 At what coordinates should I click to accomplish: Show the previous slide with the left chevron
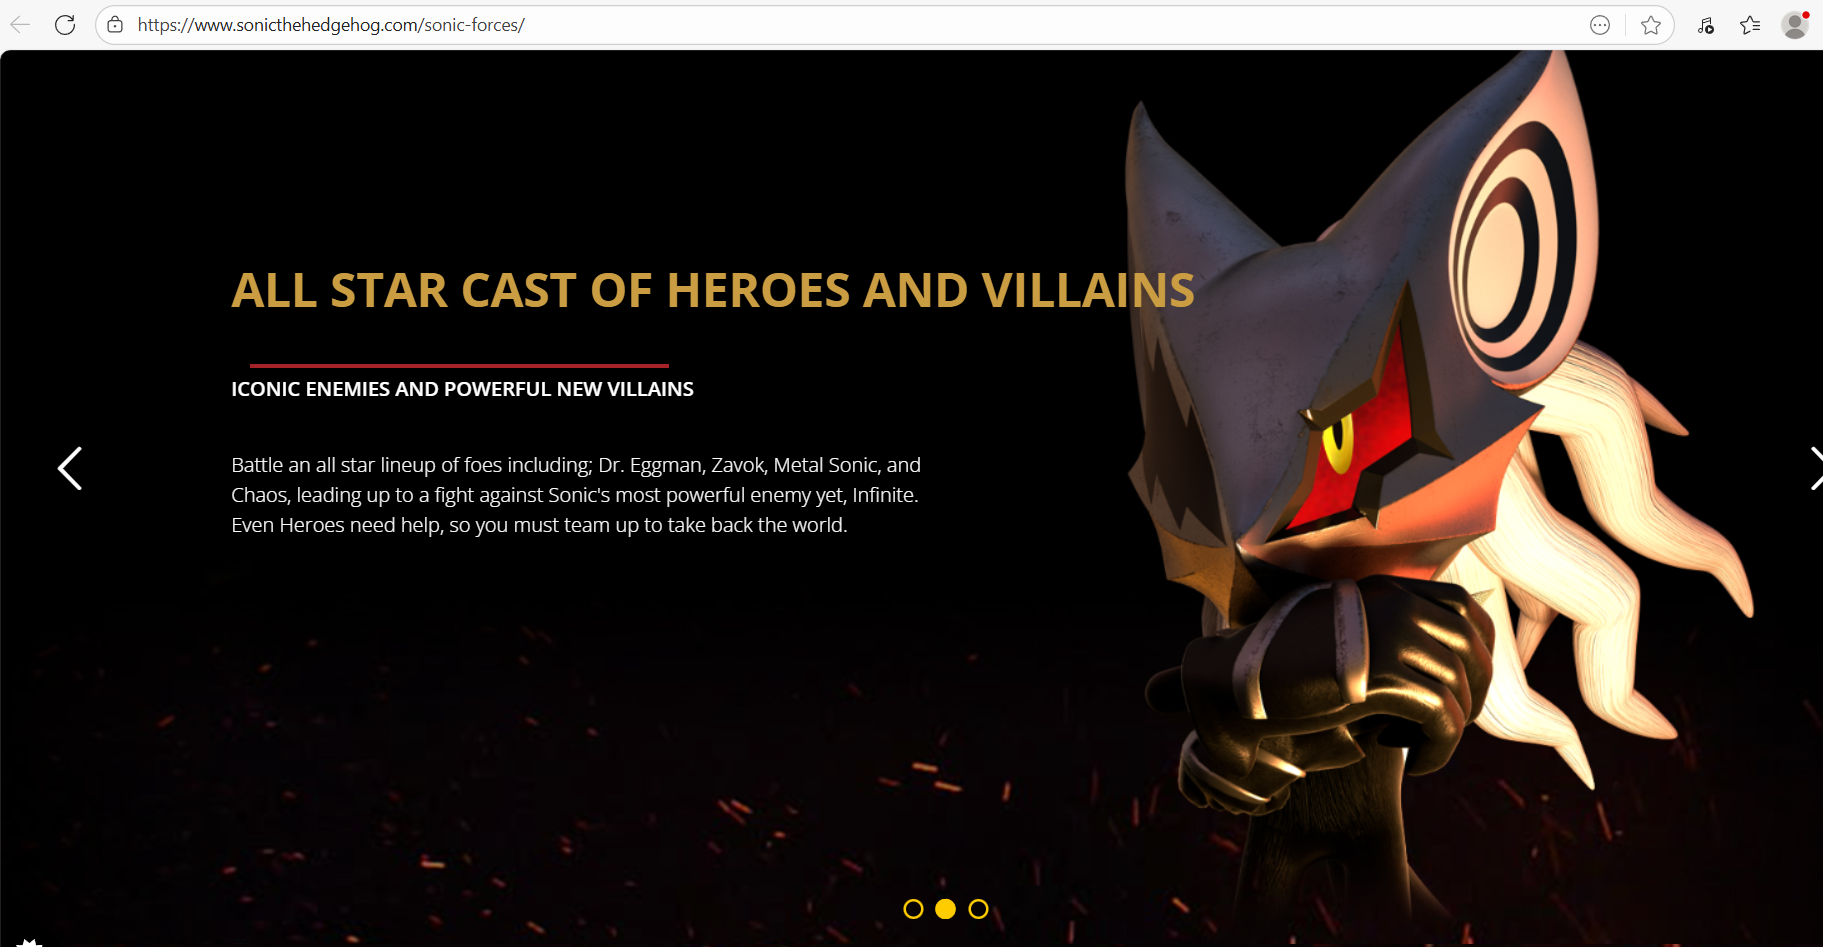point(69,468)
